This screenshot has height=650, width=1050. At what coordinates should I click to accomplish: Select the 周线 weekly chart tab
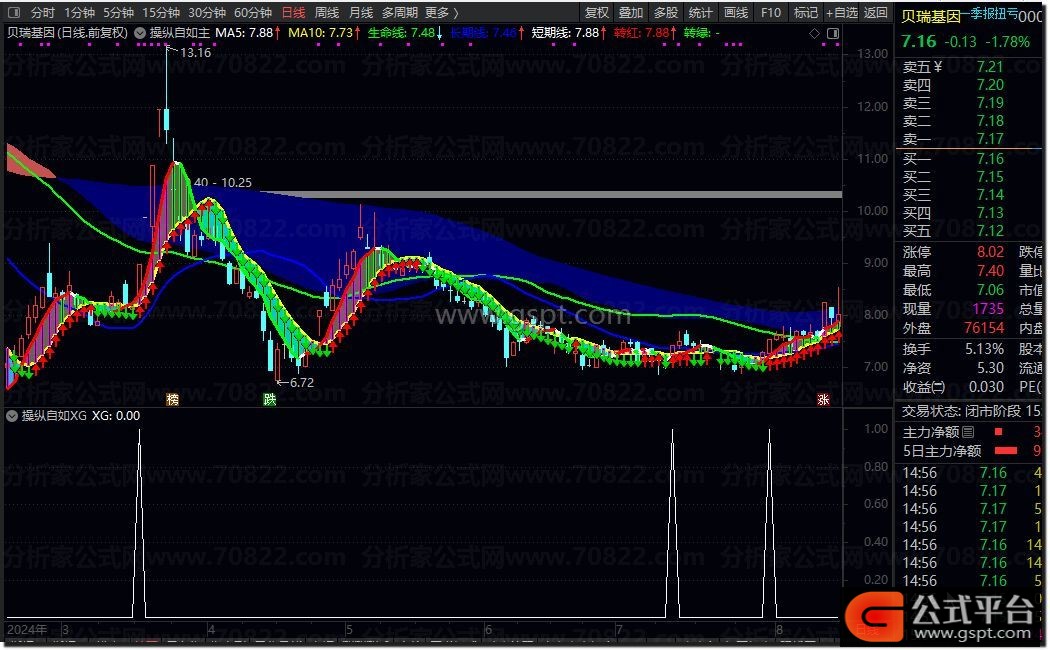coord(327,13)
